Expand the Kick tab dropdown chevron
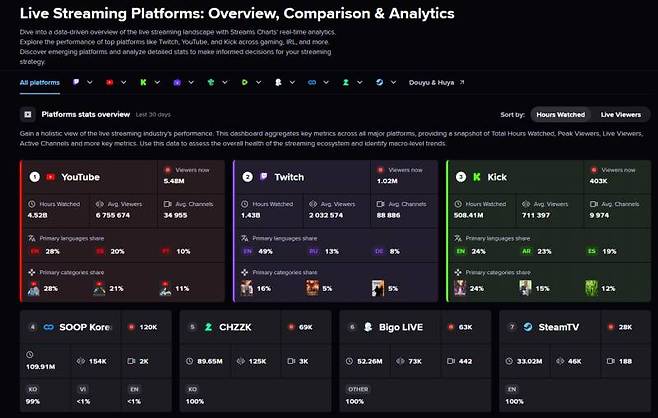This screenshot has height=418, width=658. tap(157, 82)
